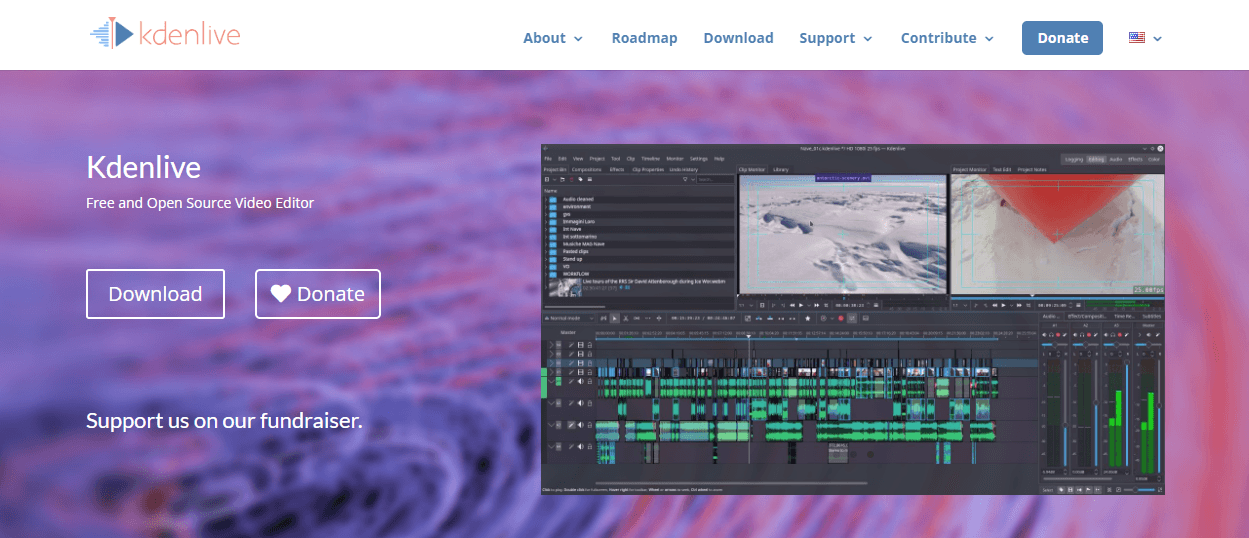Click the Donate button with the heart icon
Image resolution: width=1249 pixels, height=538 pixels.
pos(318,294)
